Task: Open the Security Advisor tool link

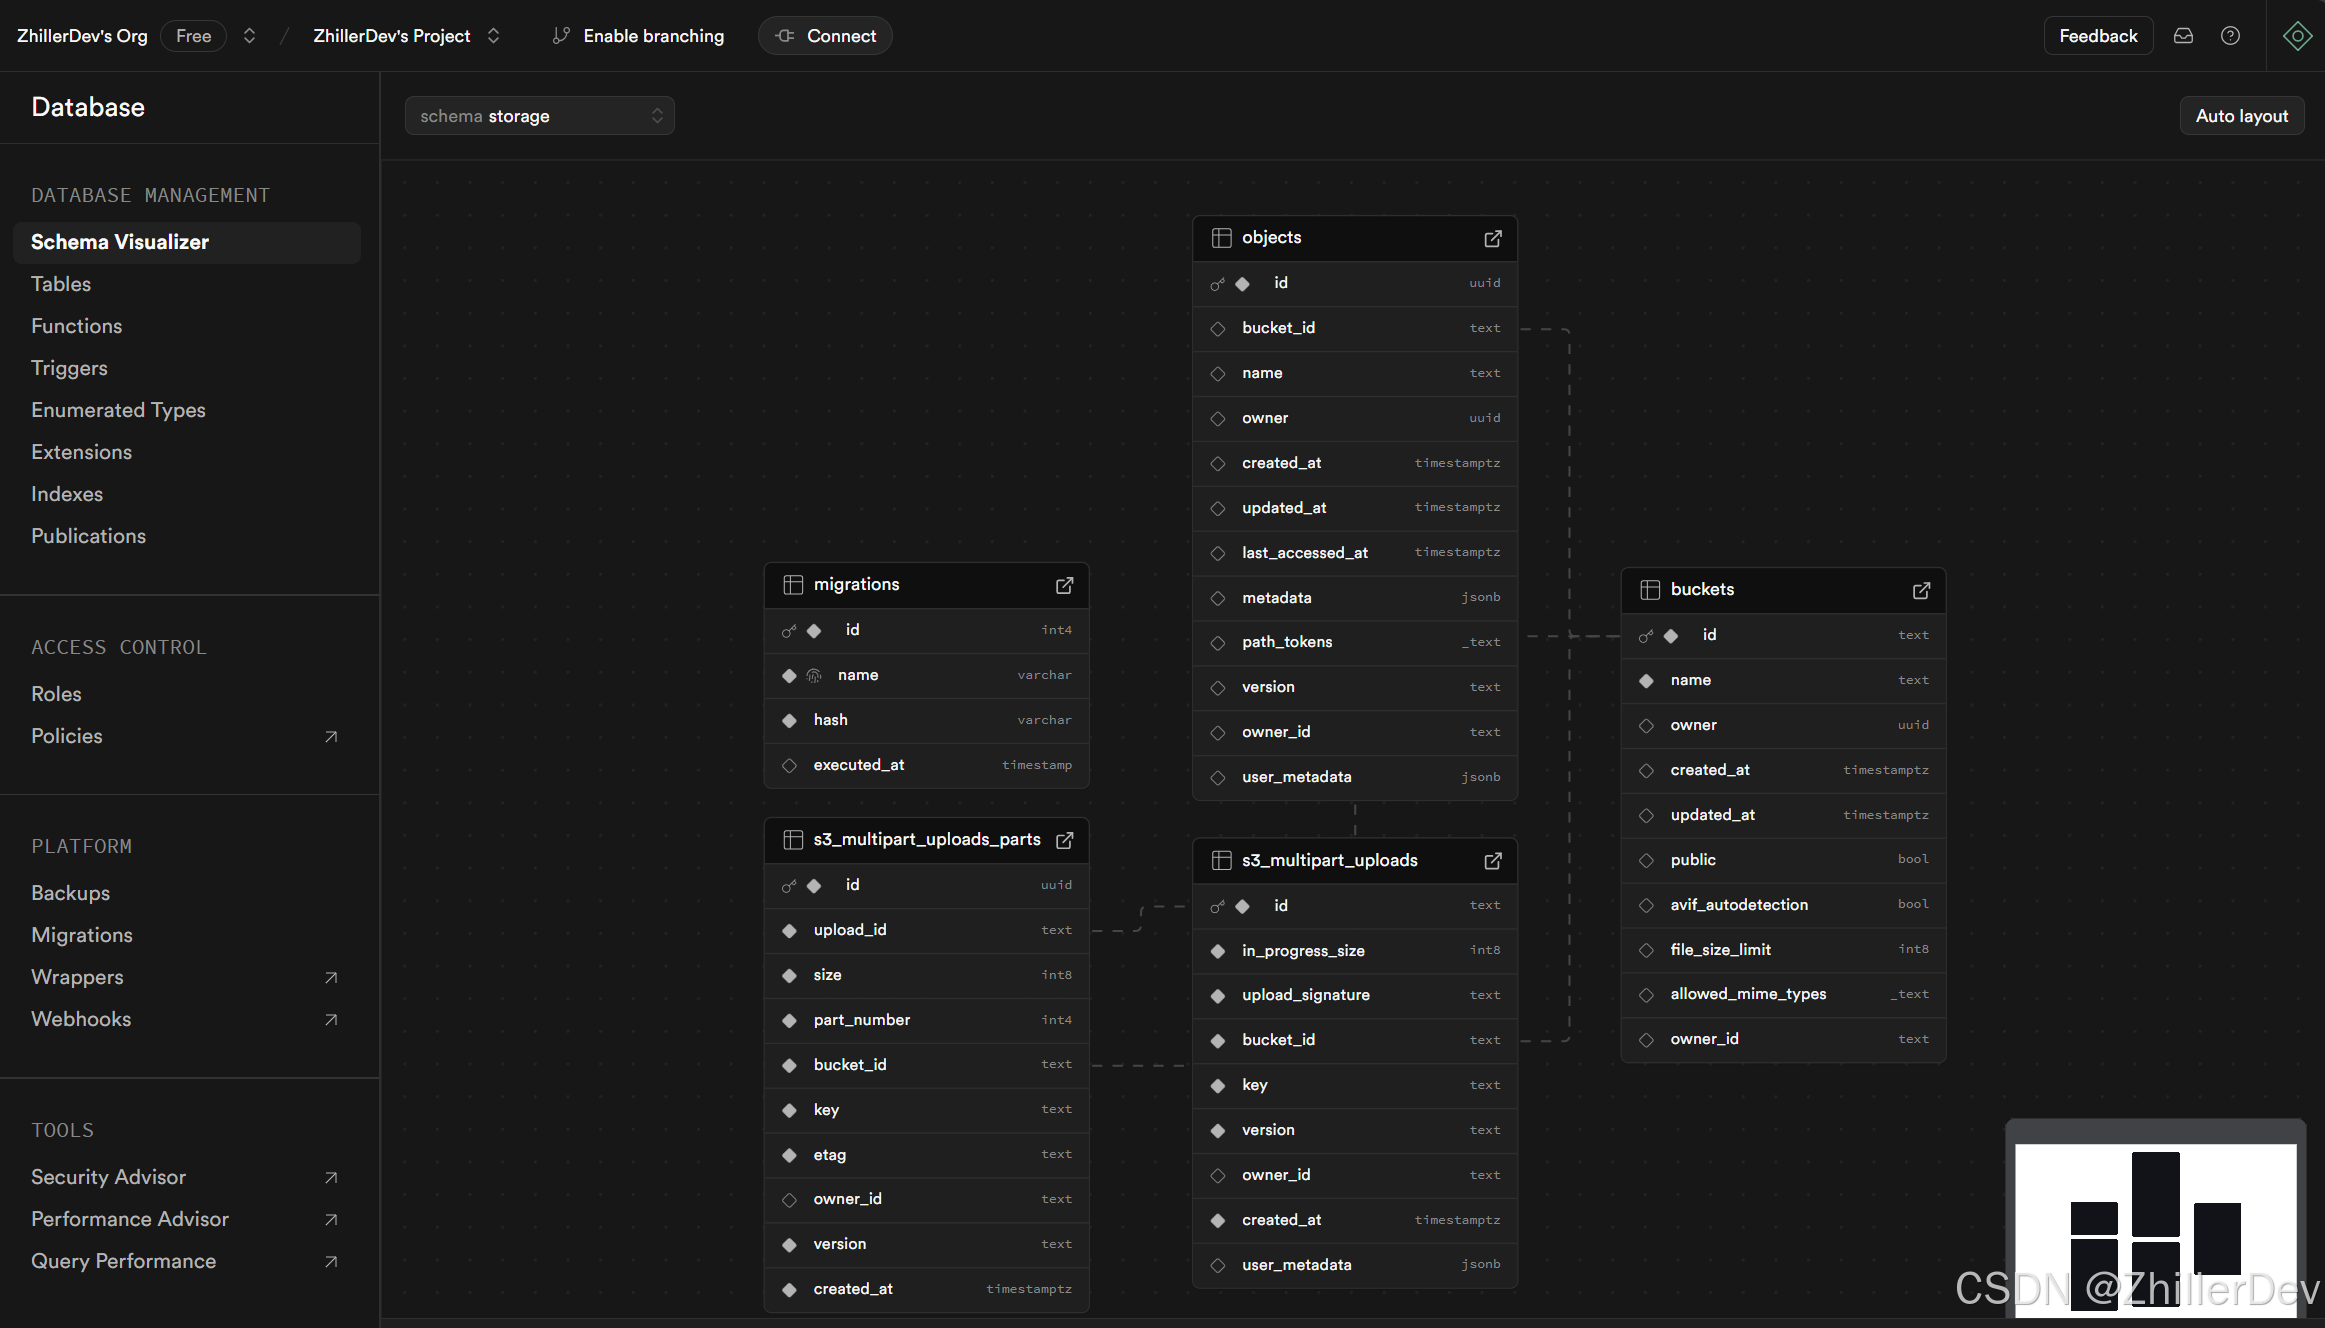Action: click(108, 1177)
